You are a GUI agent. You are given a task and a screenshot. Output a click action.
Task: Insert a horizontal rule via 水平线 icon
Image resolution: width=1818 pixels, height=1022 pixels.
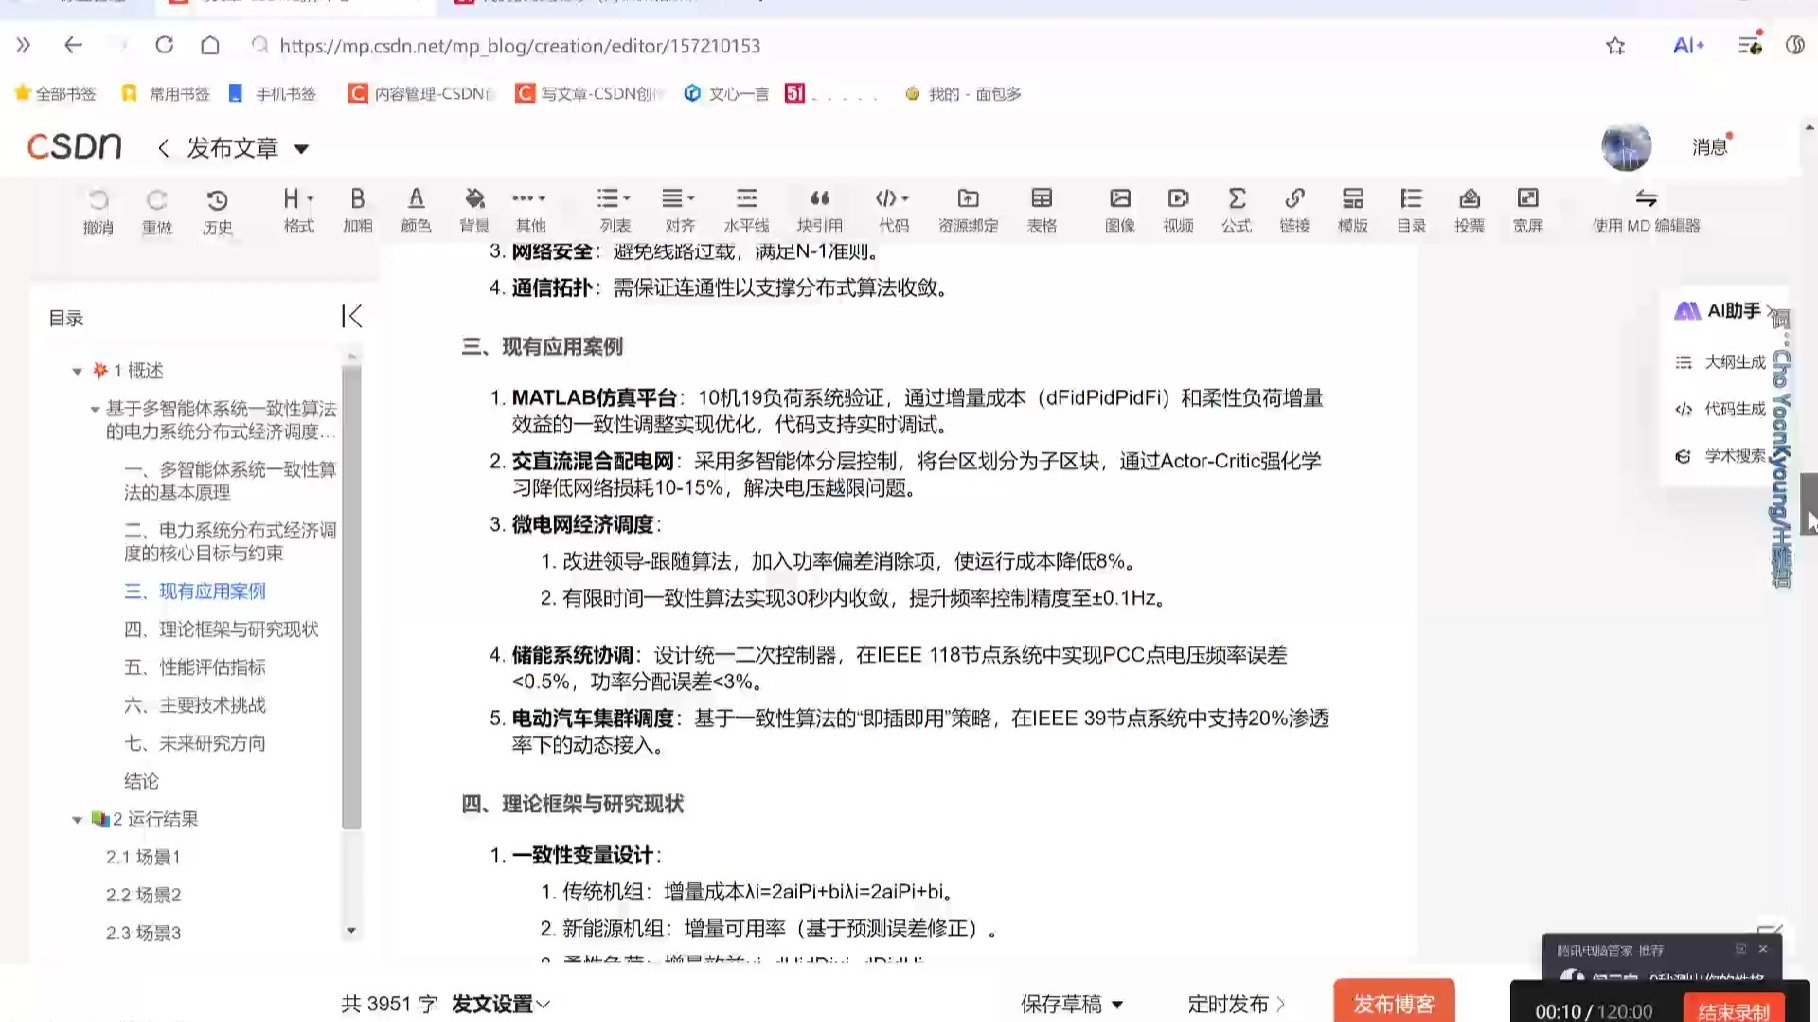point(746,208)
